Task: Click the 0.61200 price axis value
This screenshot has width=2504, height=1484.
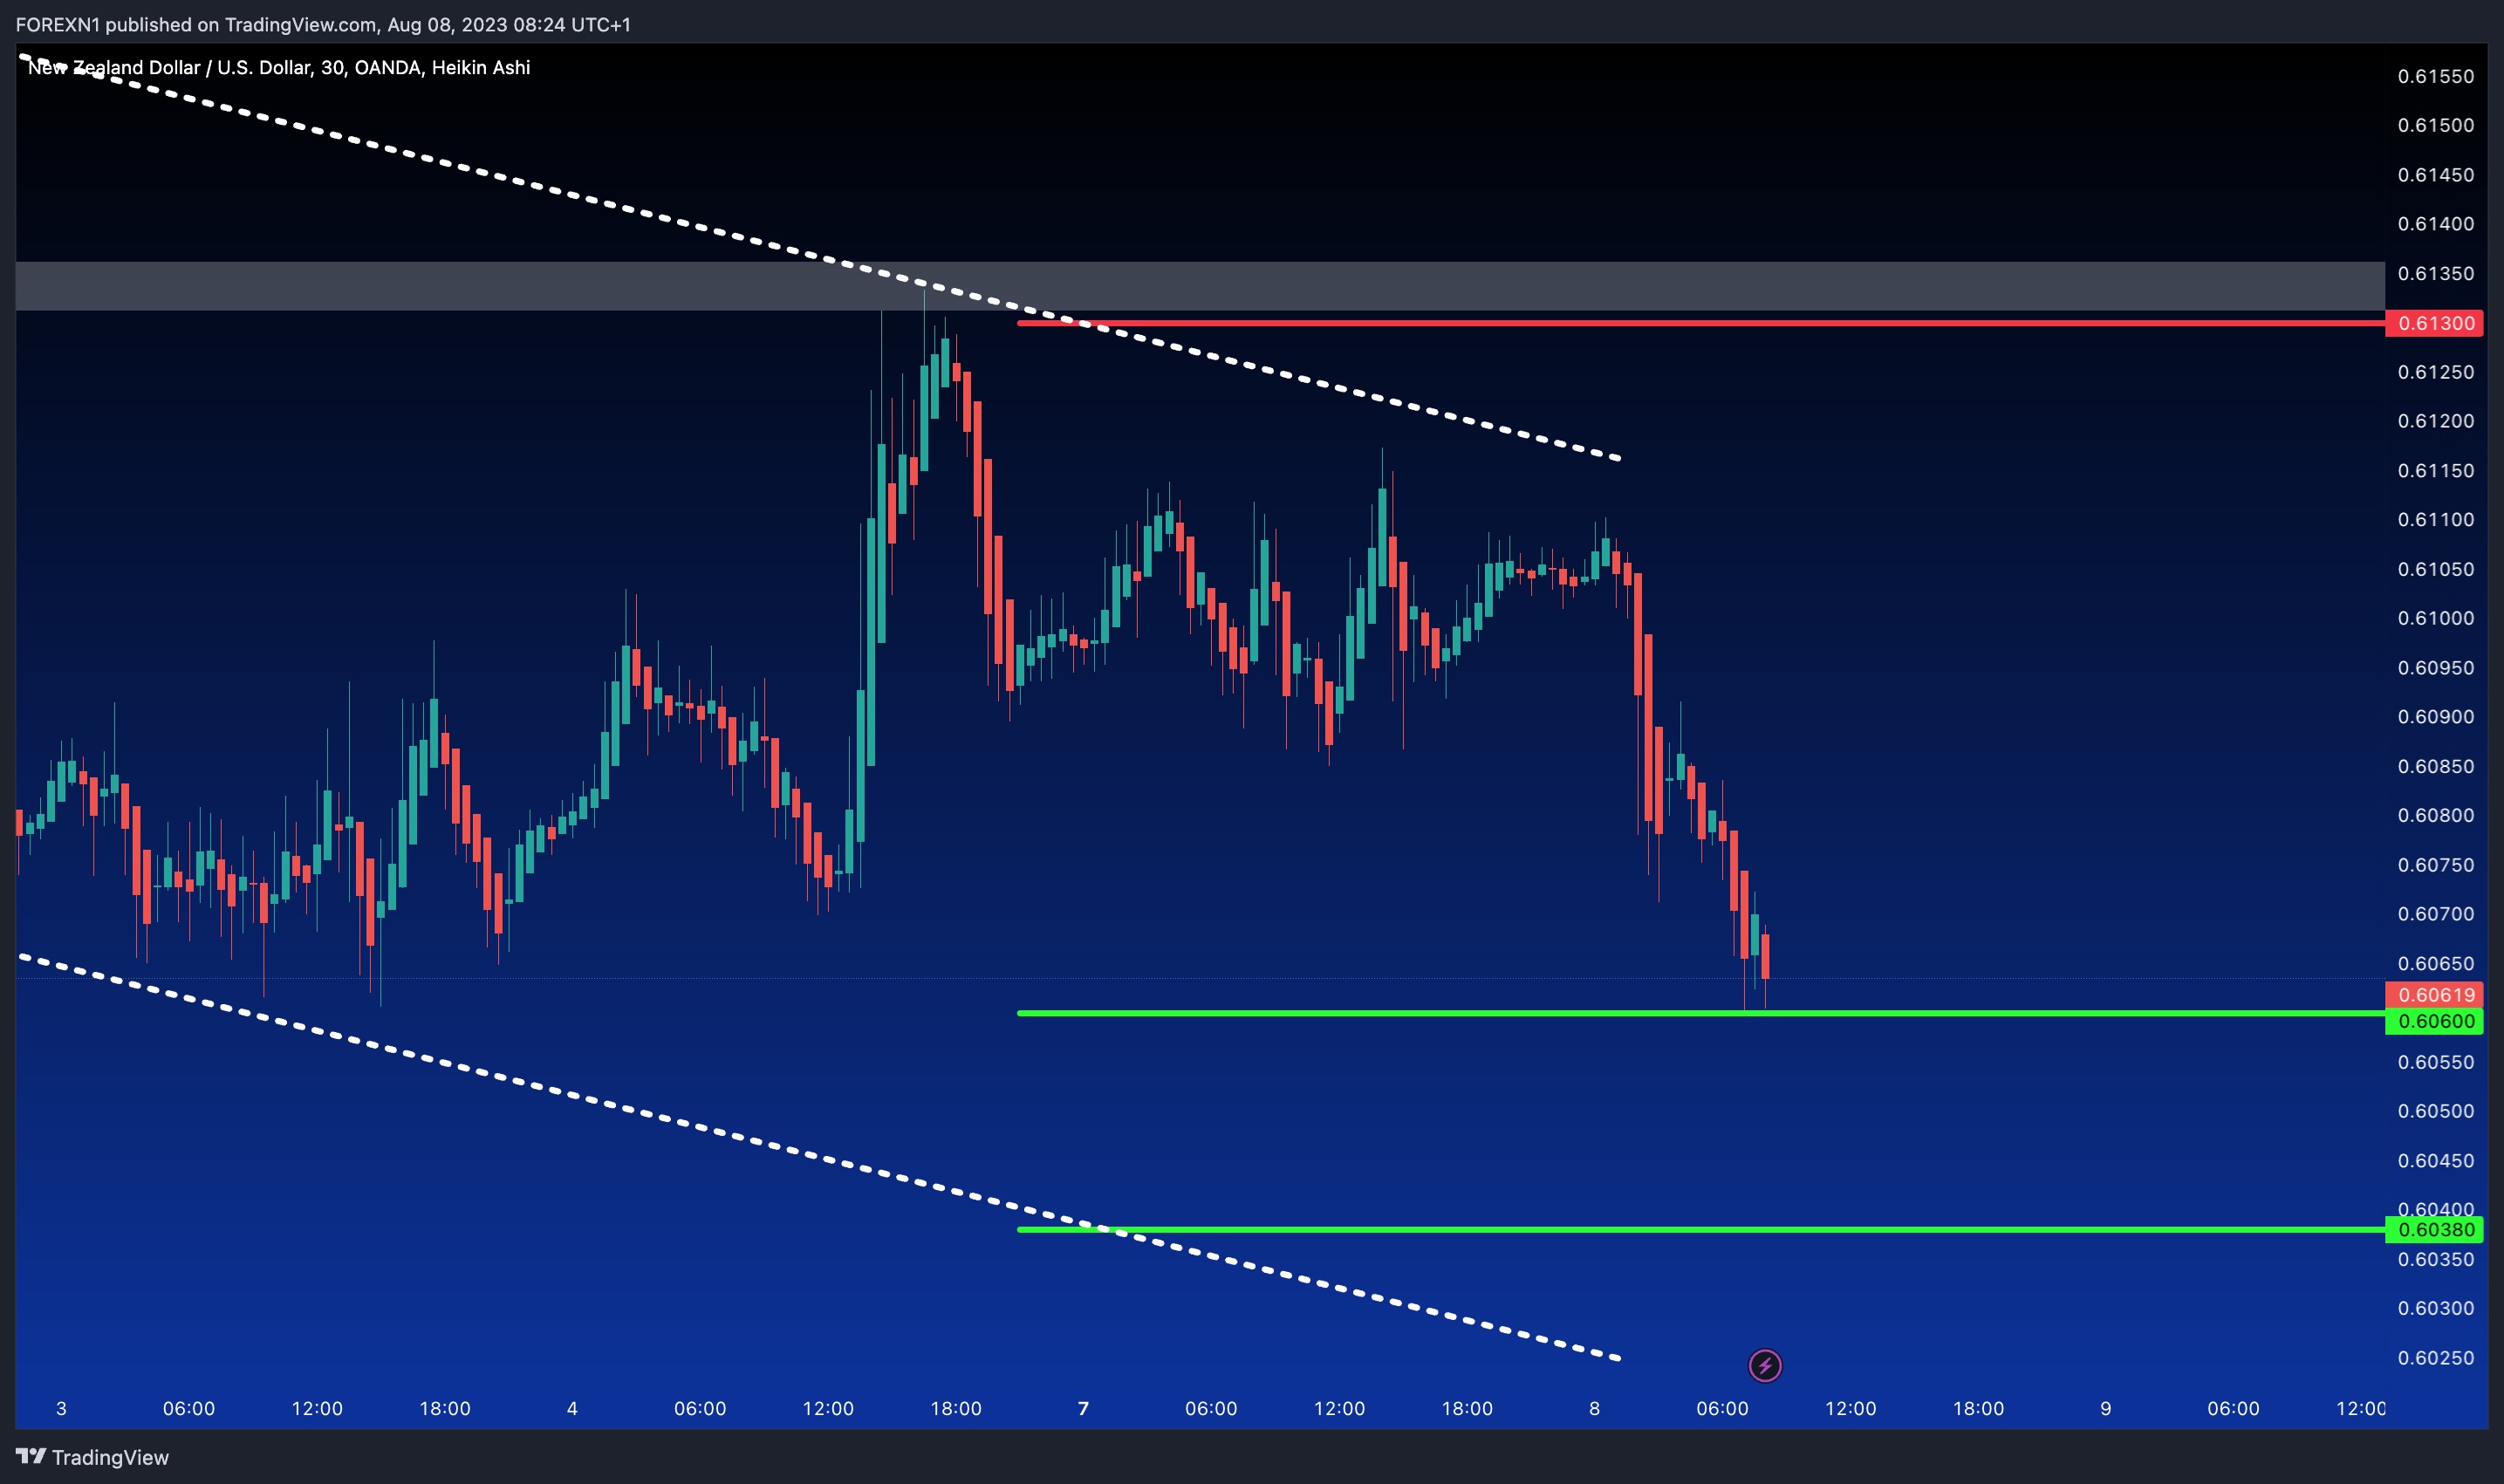Action: coord(2435,421)
